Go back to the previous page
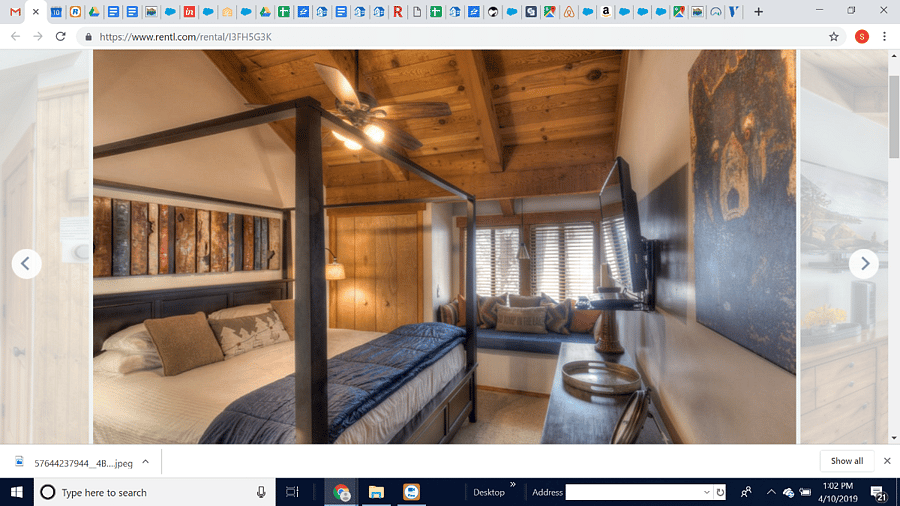 click(15, 37)
